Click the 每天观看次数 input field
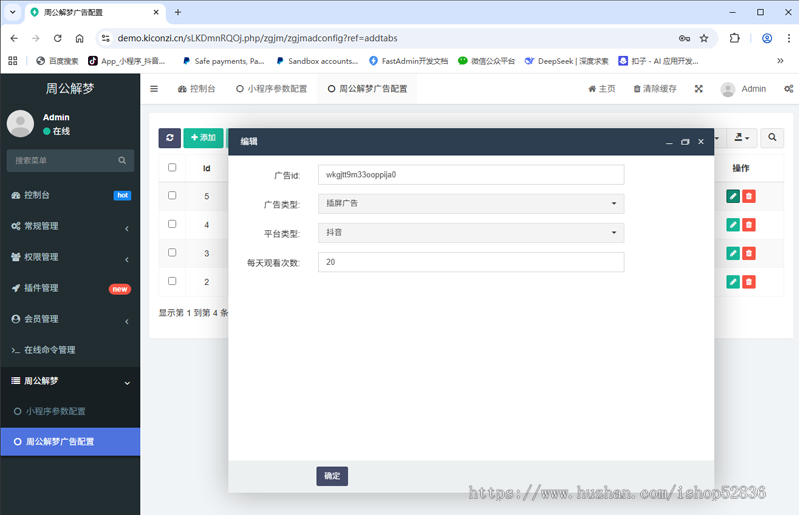The width and height of the screenshot is (799, 515). pos(471,262)
